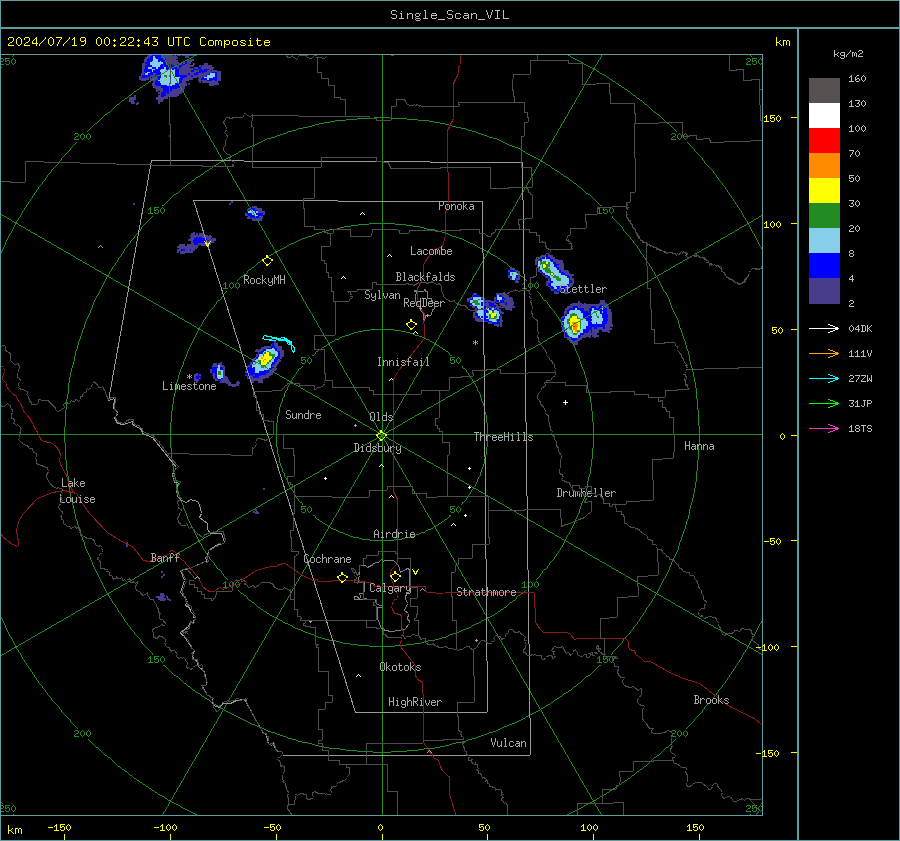Click the Single_Scan_VIL title text
Screen dimensions: 900x841
click(x=449, y=15)
